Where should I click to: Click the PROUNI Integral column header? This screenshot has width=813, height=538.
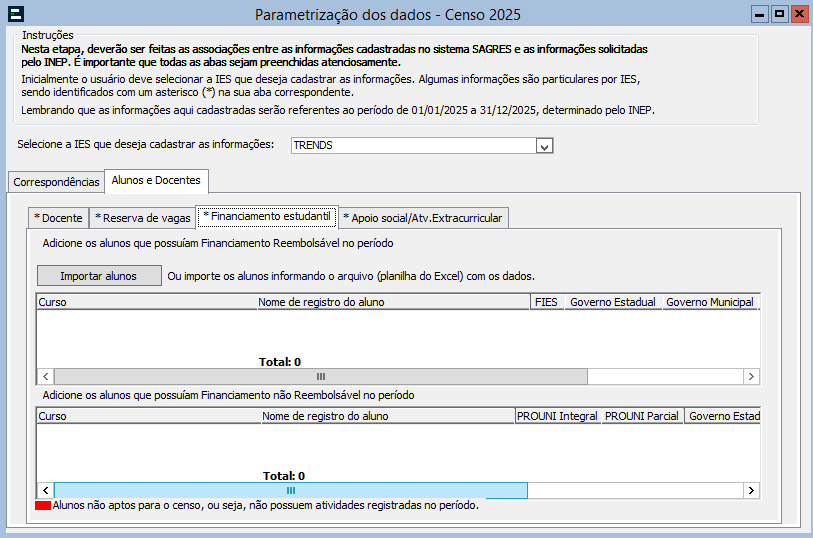(x=557, y=416)
